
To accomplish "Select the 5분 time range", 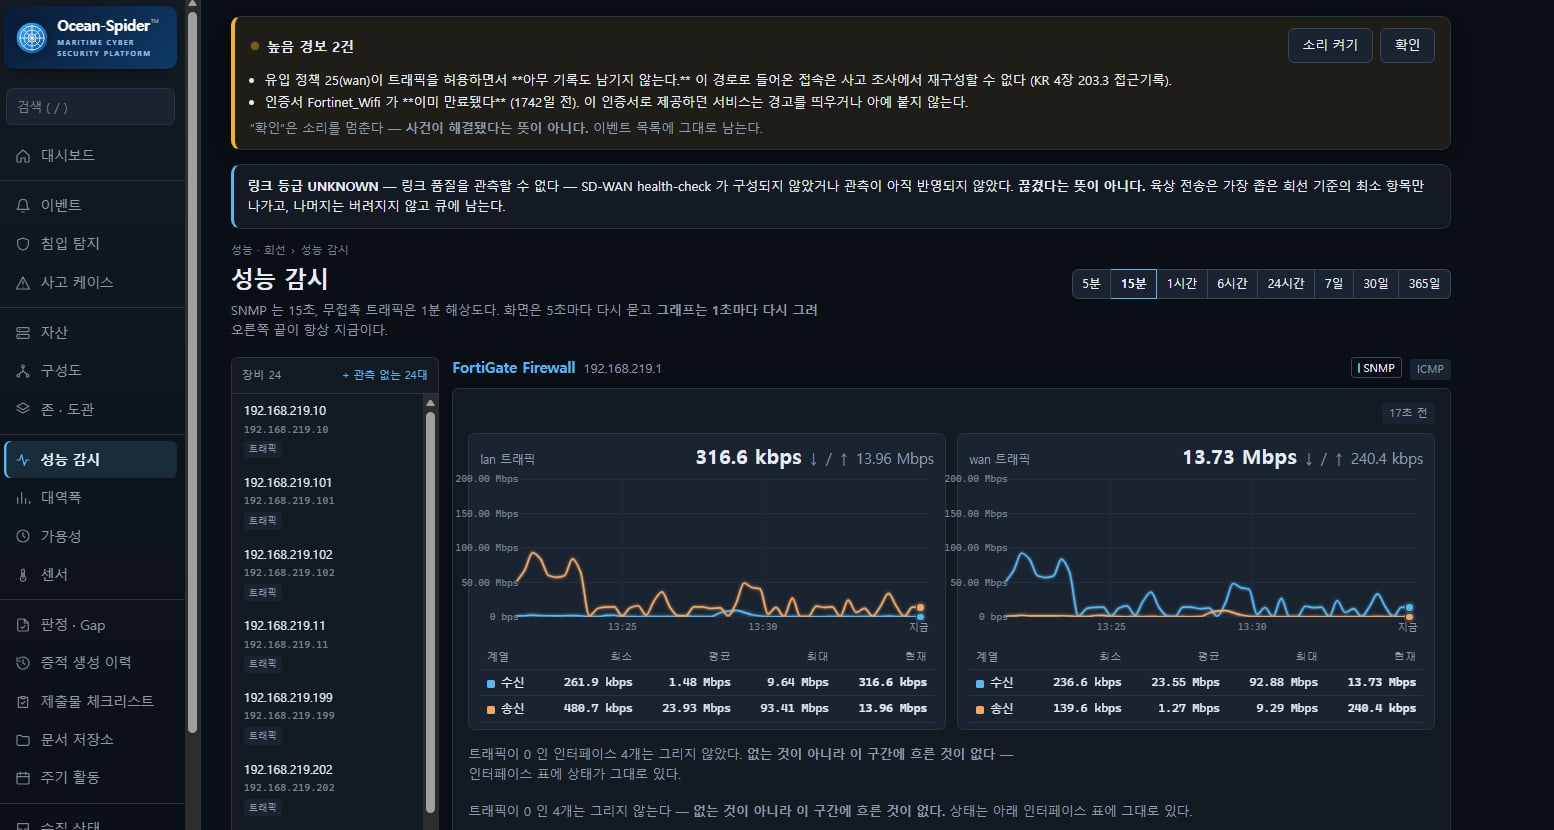I will tap(1091, 284).
